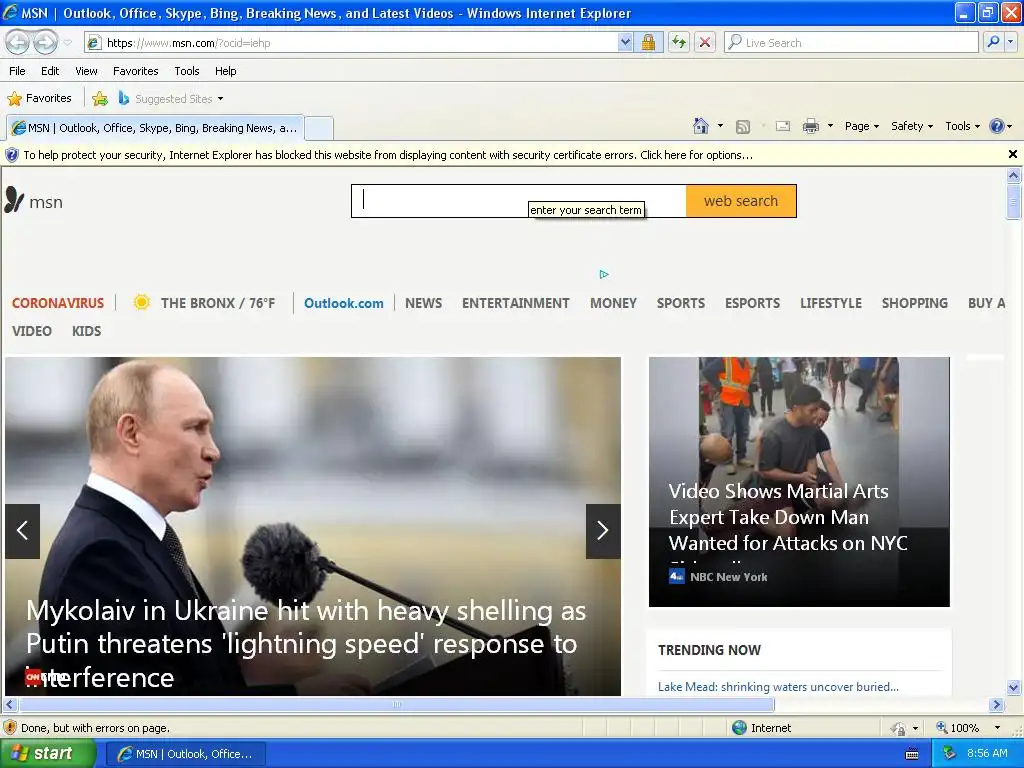Click the security information bar message
The width and height of the screenshot is (1024, 768).
tap(388, 155)
